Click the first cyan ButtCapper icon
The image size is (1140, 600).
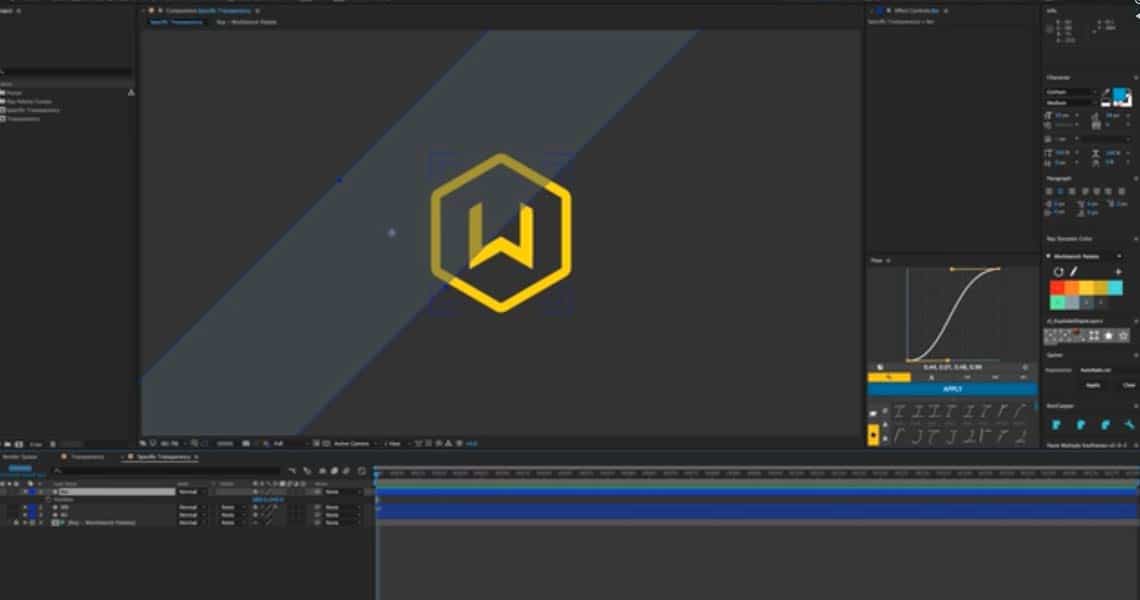(x=1057, y=425)
